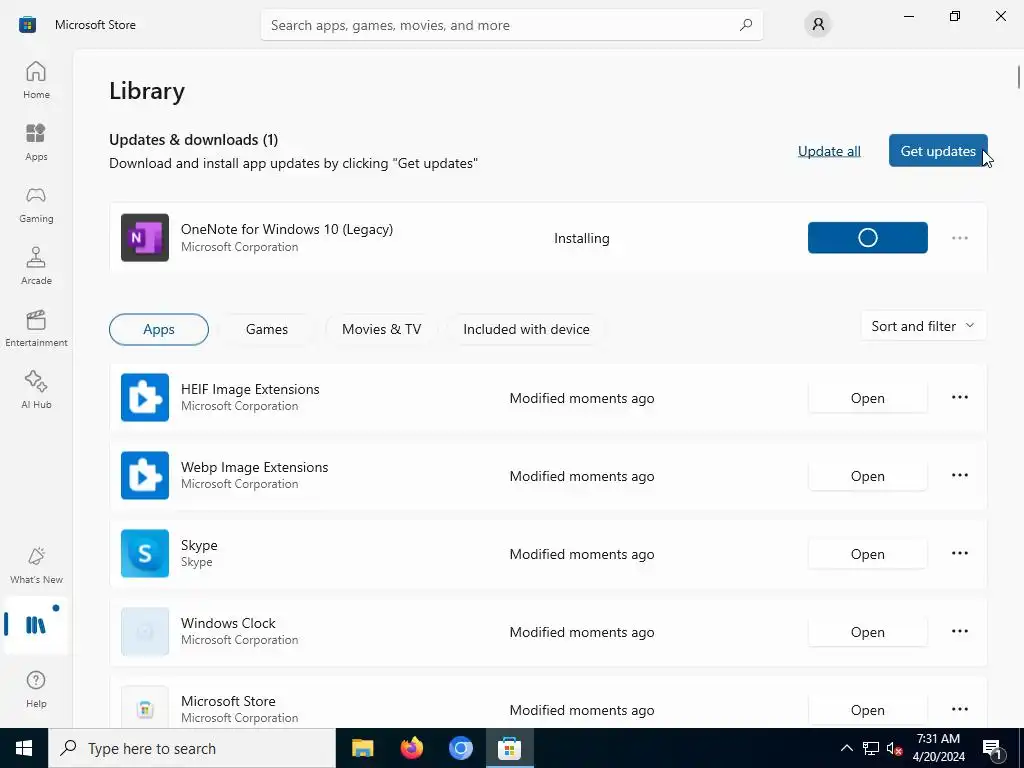Click the Get updates button

coord(938,151)
